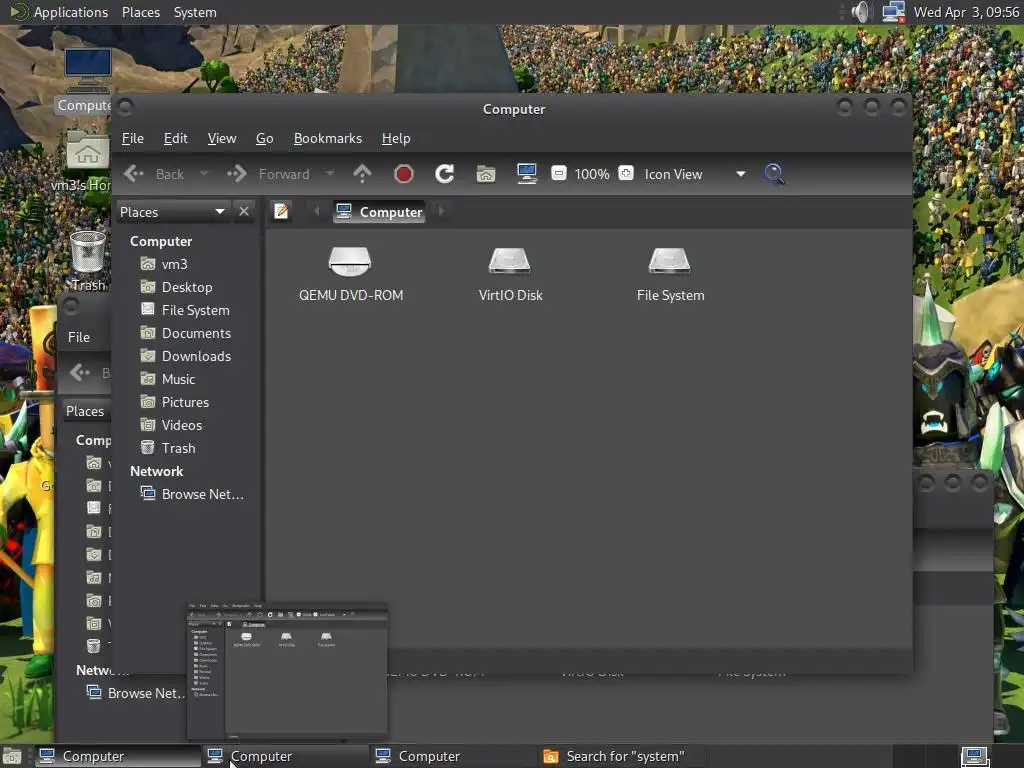Screen dimensions: 1024x768
Task: Toggle the text location entry icon
Action: pyautogui.click(x=281, y=211)
